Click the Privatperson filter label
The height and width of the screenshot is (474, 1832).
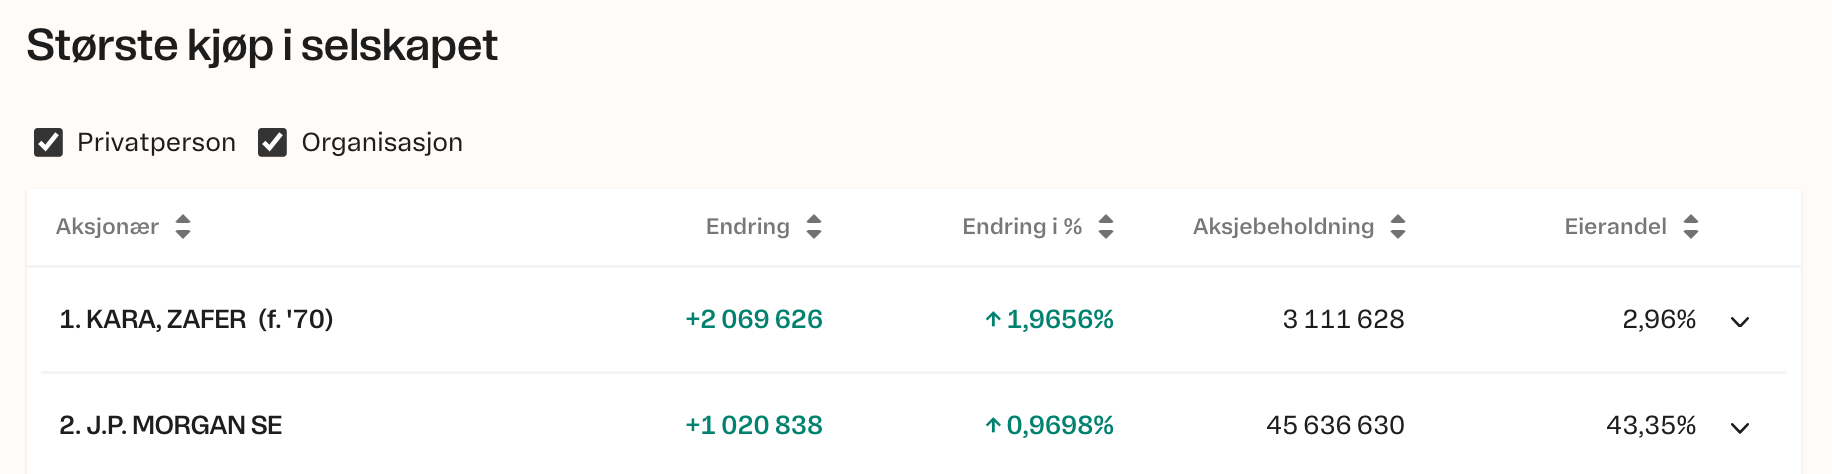point(156,143)
